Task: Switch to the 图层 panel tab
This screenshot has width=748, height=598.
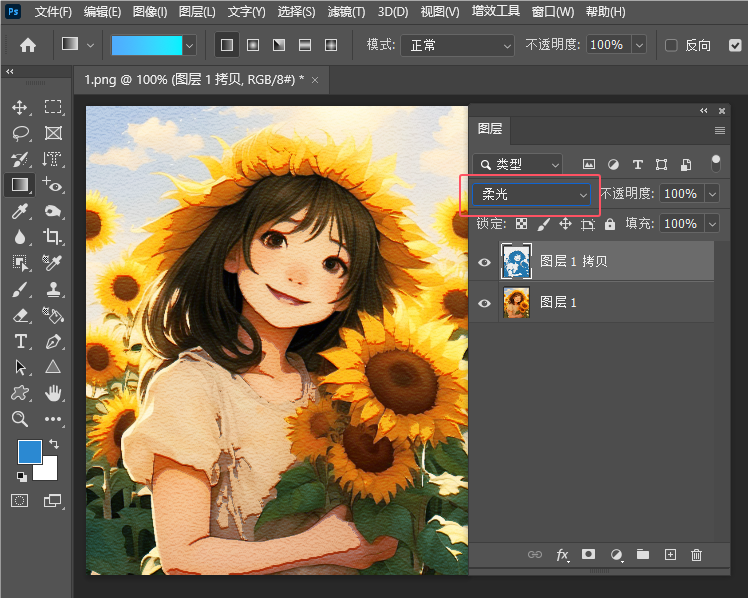Action: 490,129
